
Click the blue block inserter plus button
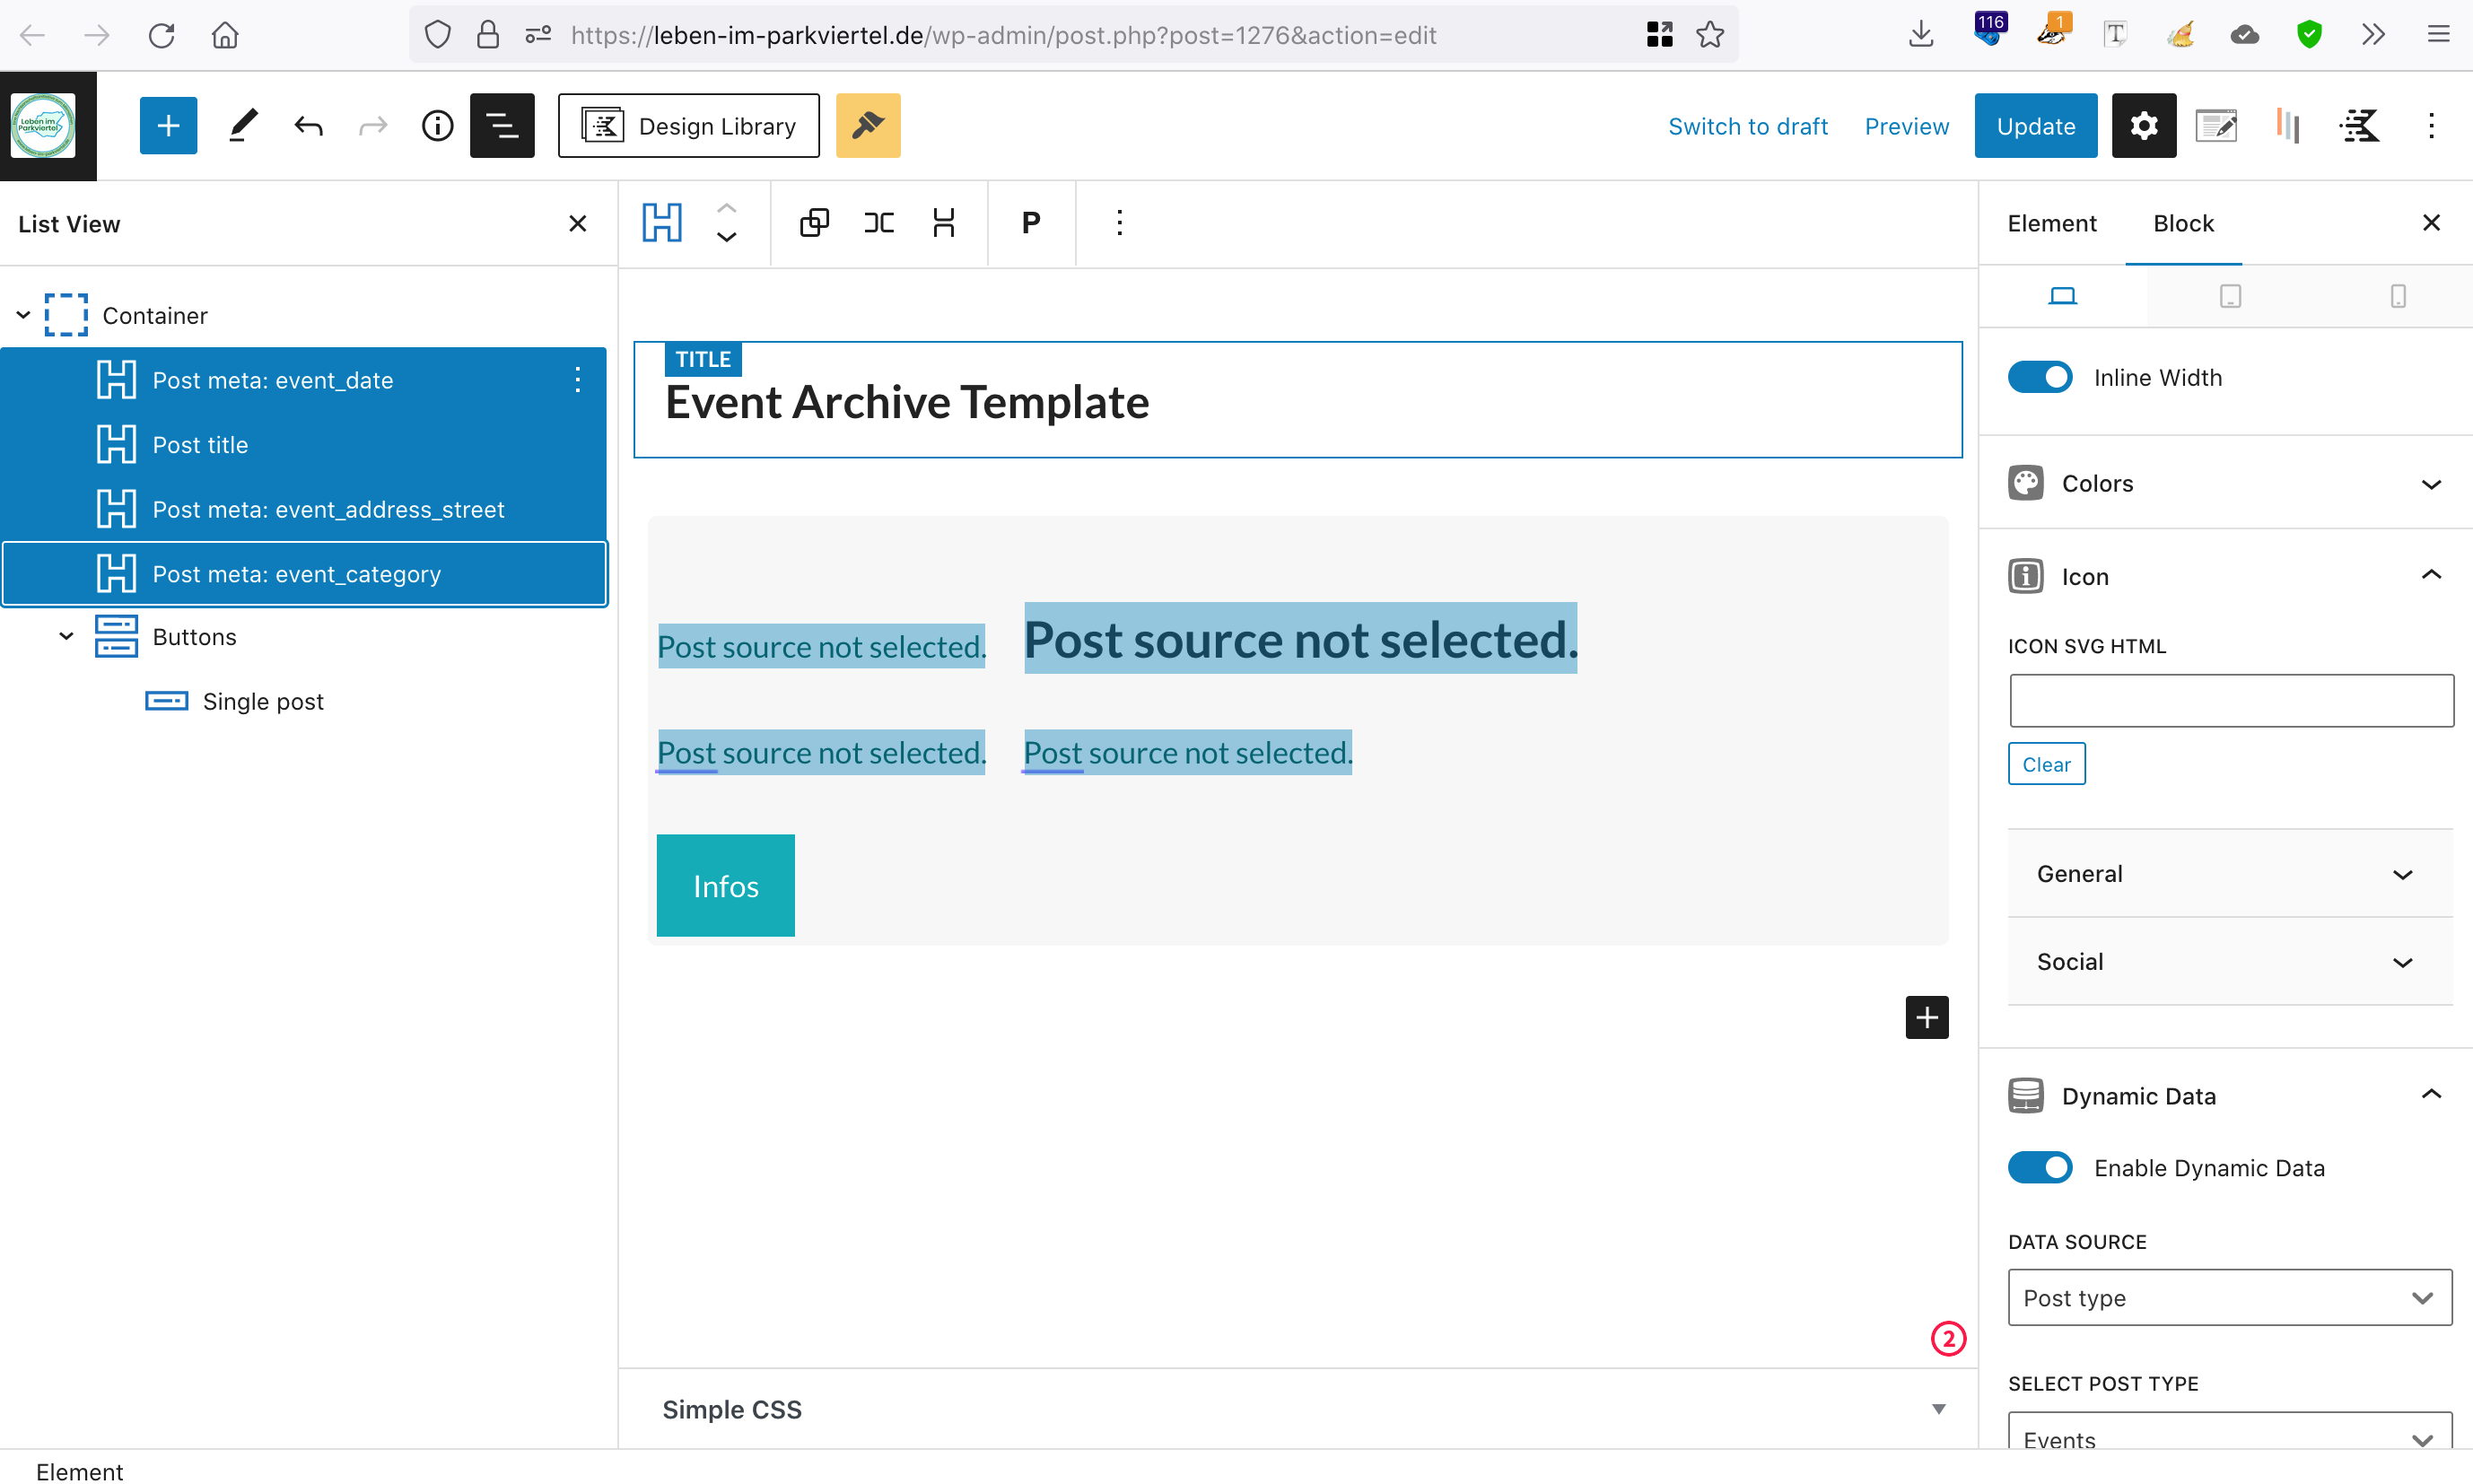168,126
